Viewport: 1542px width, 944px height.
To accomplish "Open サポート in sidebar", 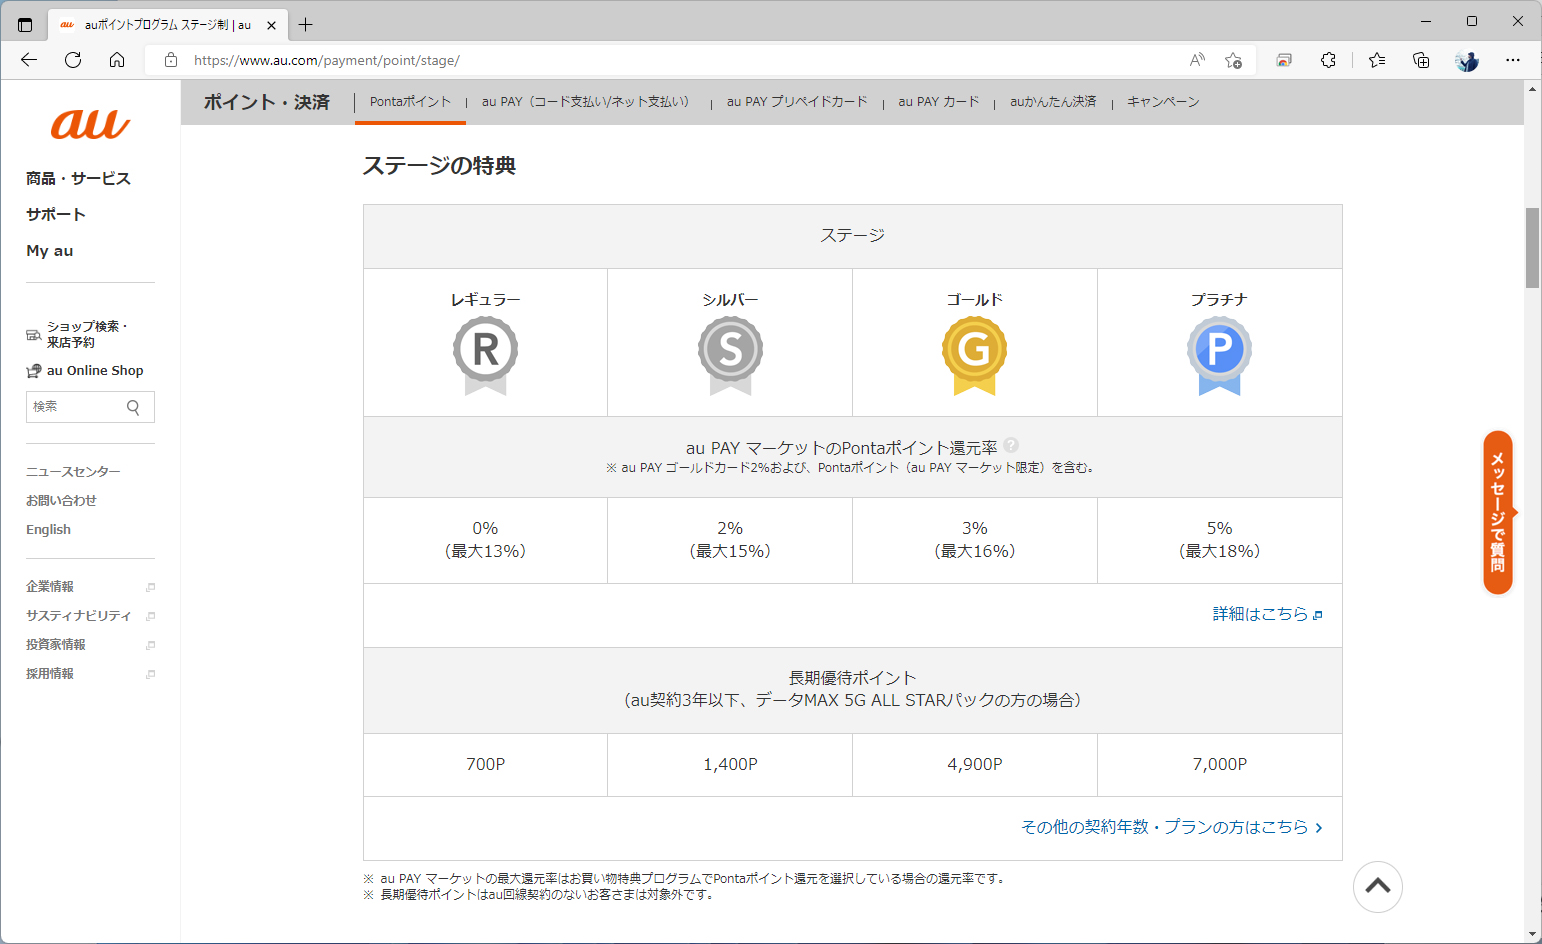I will point(56,215).
